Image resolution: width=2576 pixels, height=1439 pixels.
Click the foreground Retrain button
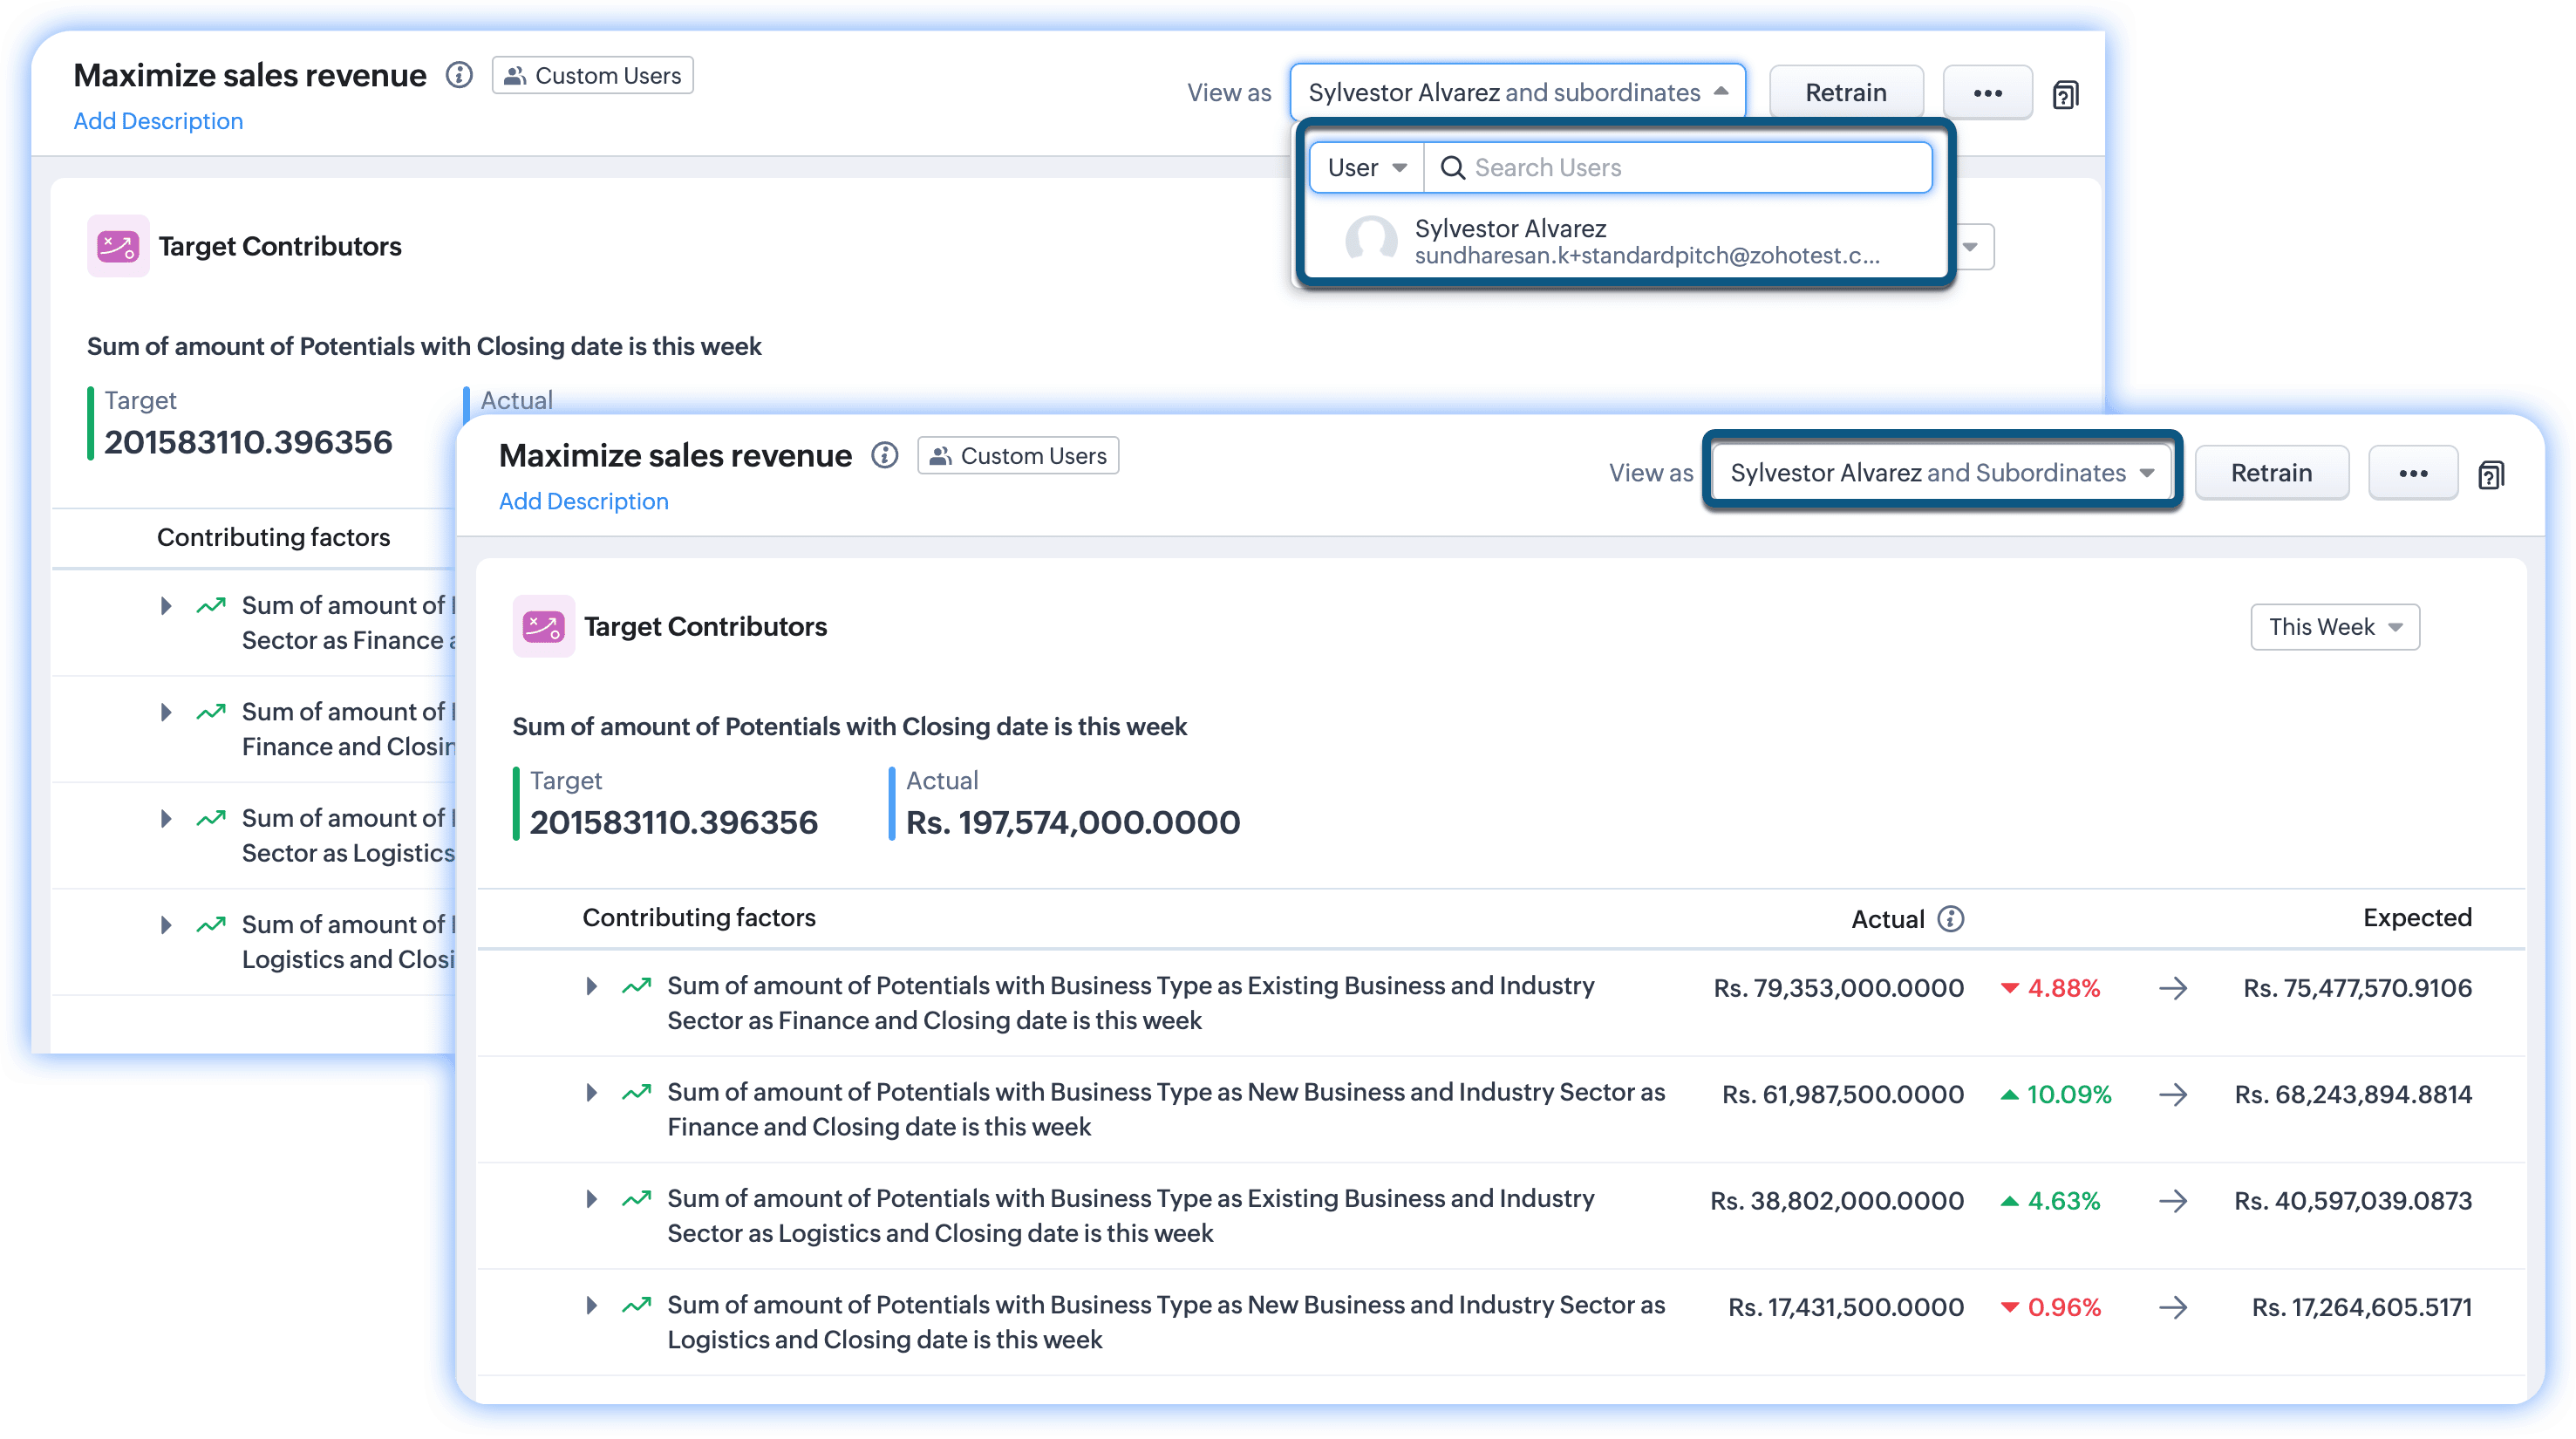click(2270, 473)
